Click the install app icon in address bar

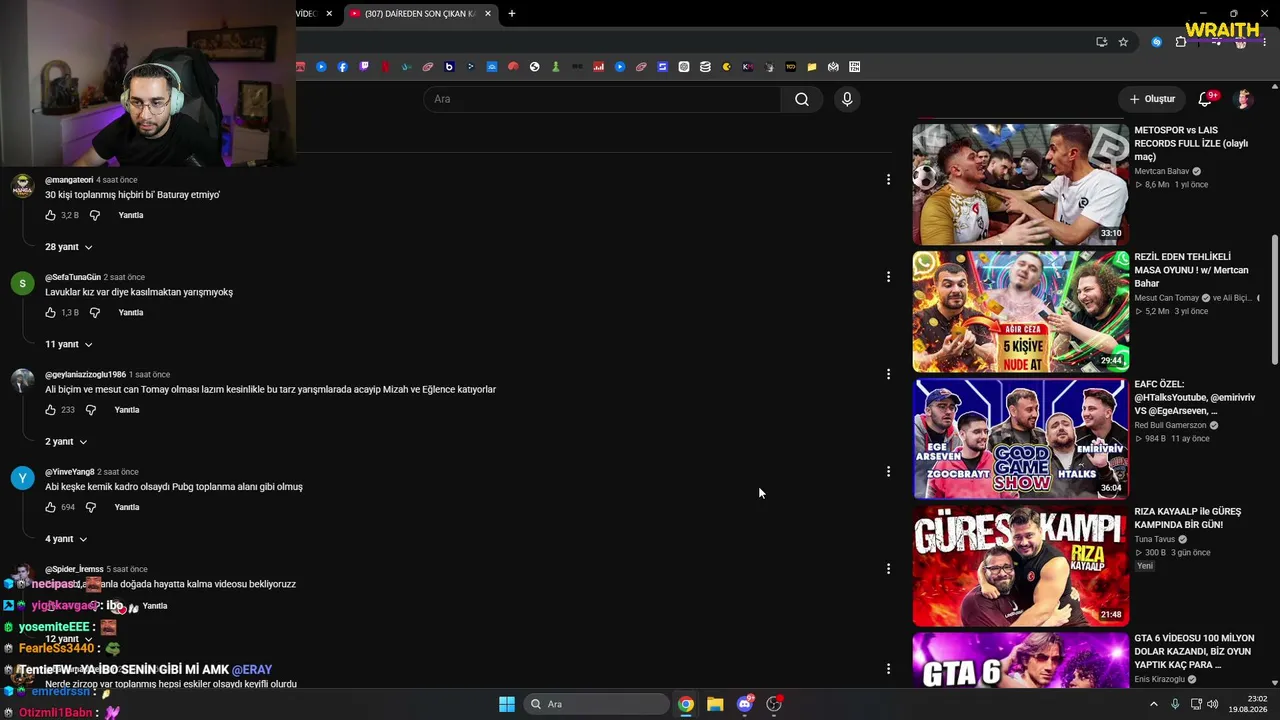pos(1101,42)
